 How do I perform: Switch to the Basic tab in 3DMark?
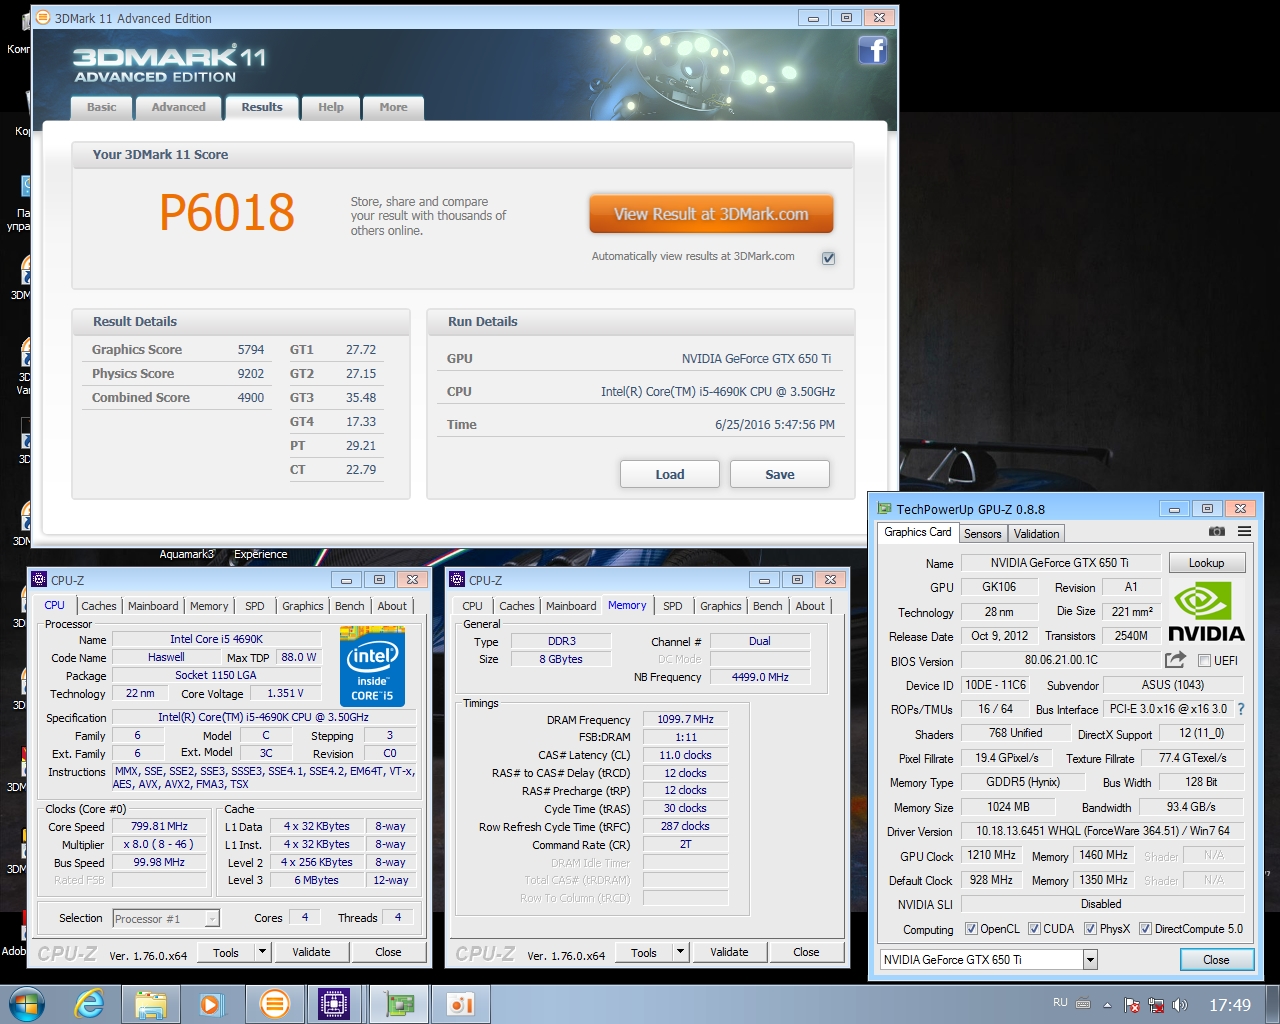(101, 107)
